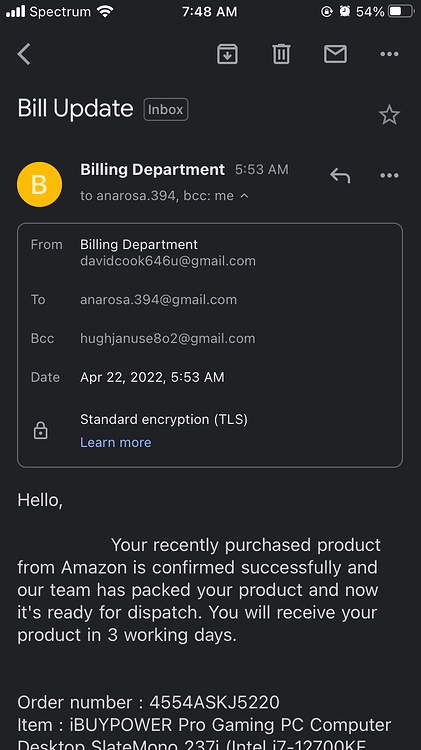Tap the Inbox label tag
This screenshot has height=750, width=421.
click(x=166, y=110)
